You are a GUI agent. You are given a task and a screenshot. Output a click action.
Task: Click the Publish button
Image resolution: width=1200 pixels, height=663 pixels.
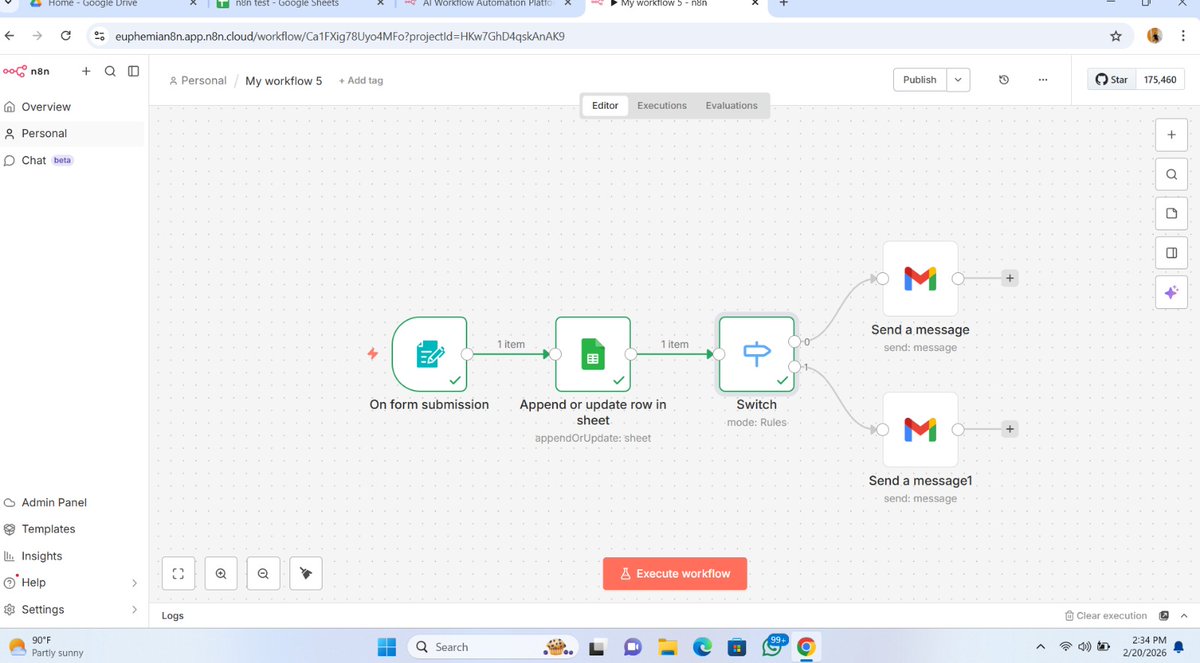tap(920, 80)
